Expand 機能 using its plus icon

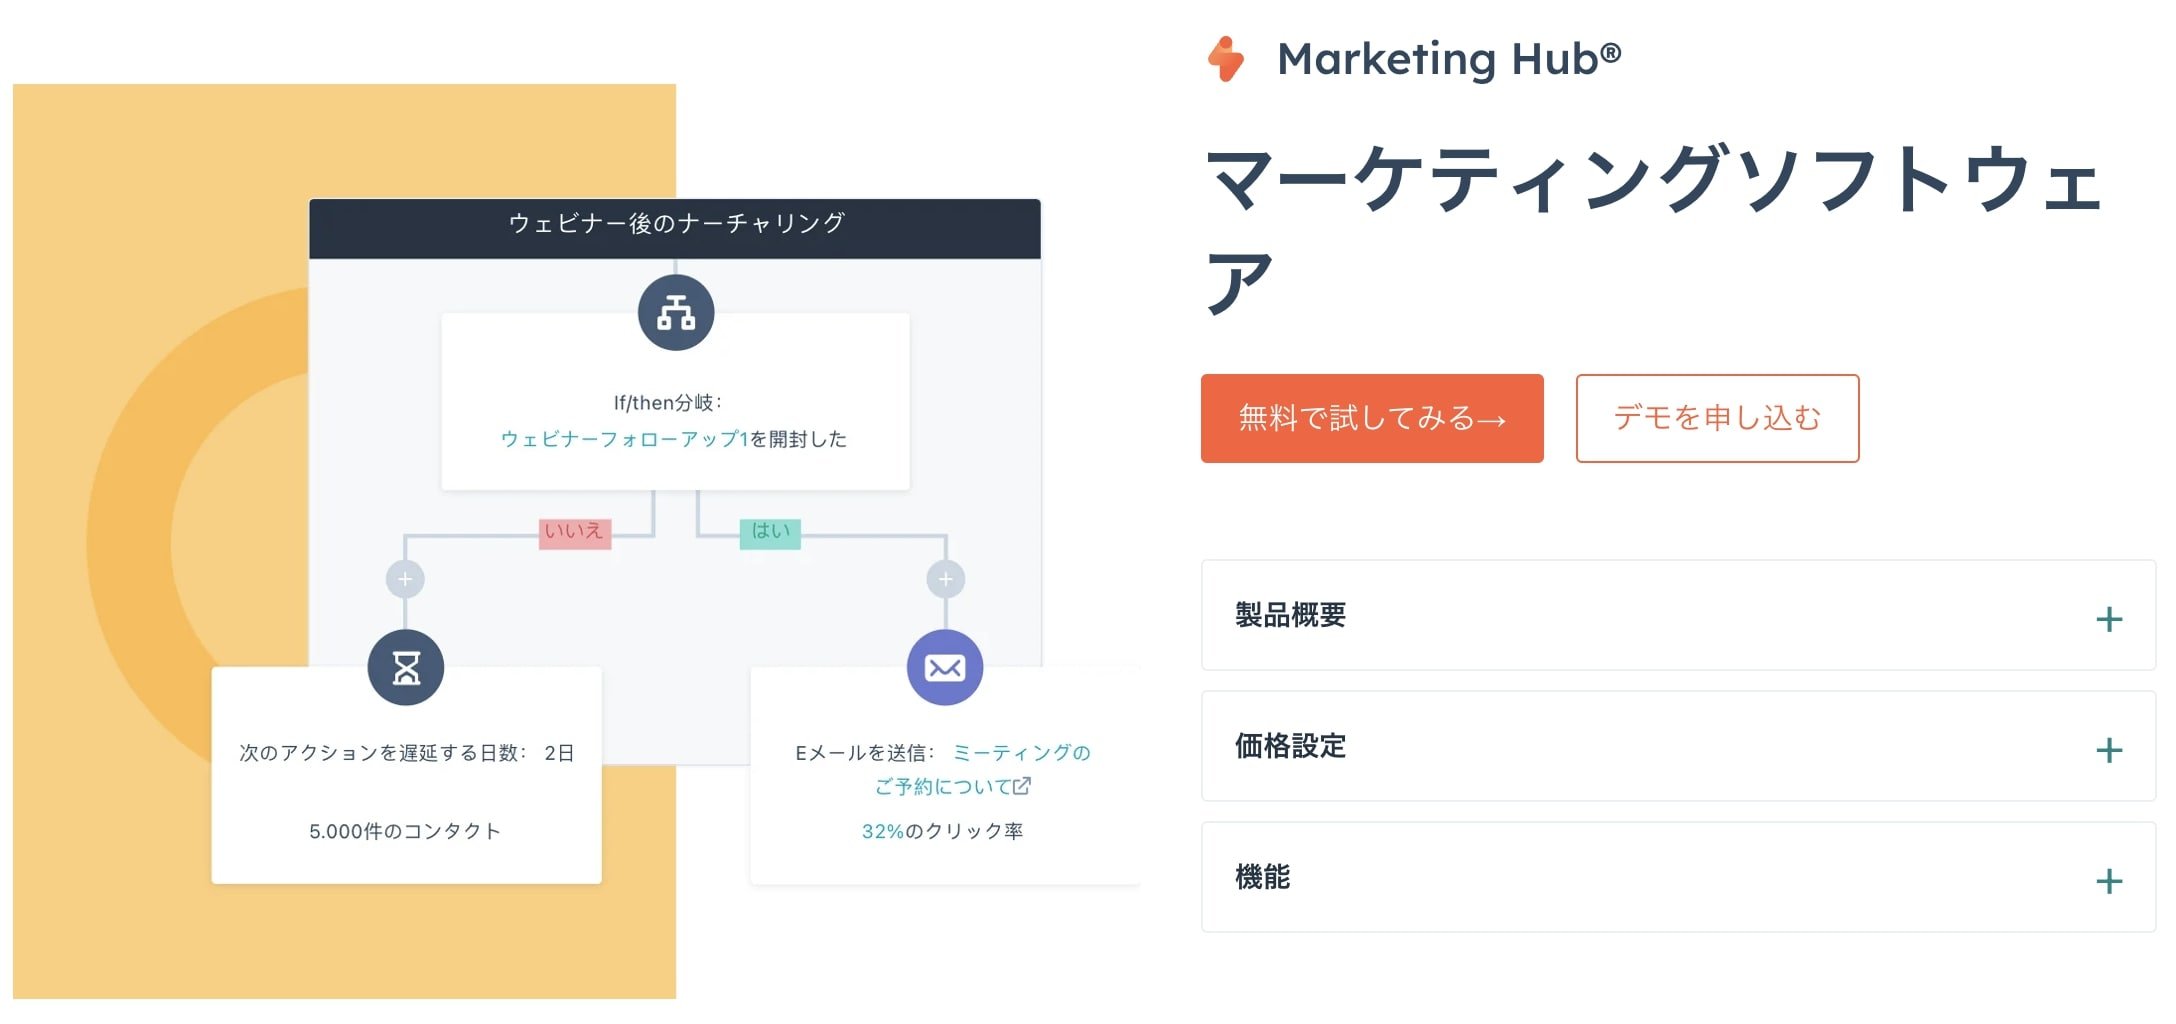pos(2109,881)
